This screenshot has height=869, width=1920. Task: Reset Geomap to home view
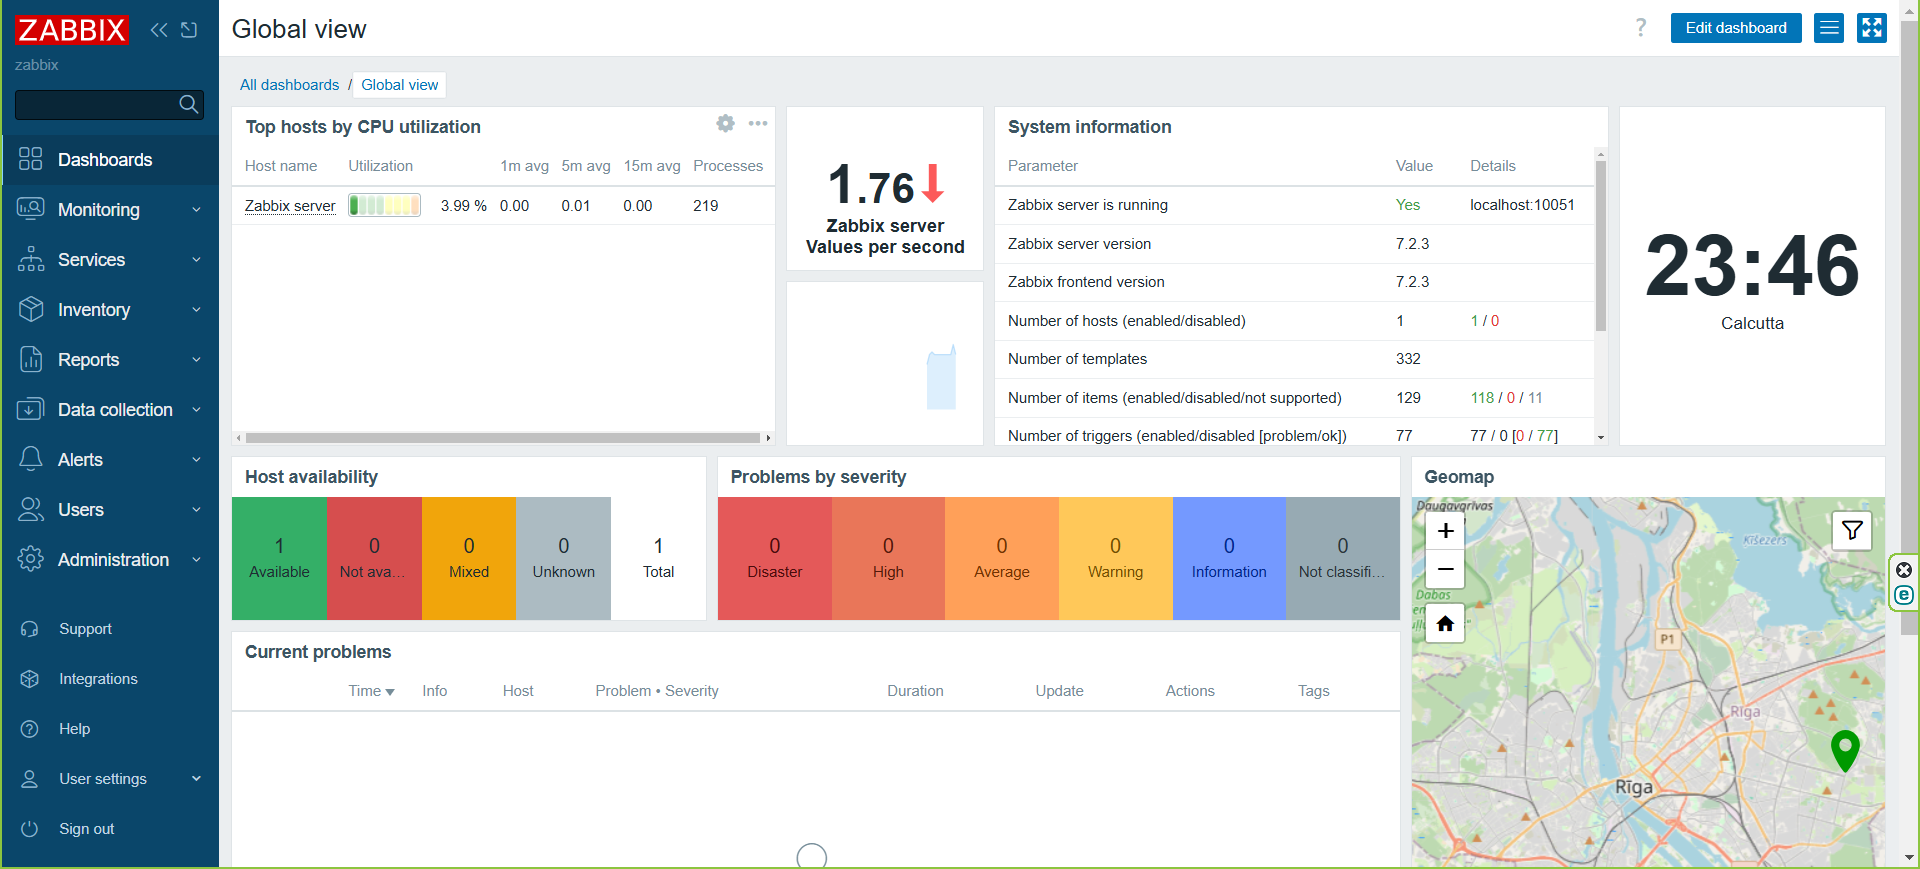(1445, 624)
